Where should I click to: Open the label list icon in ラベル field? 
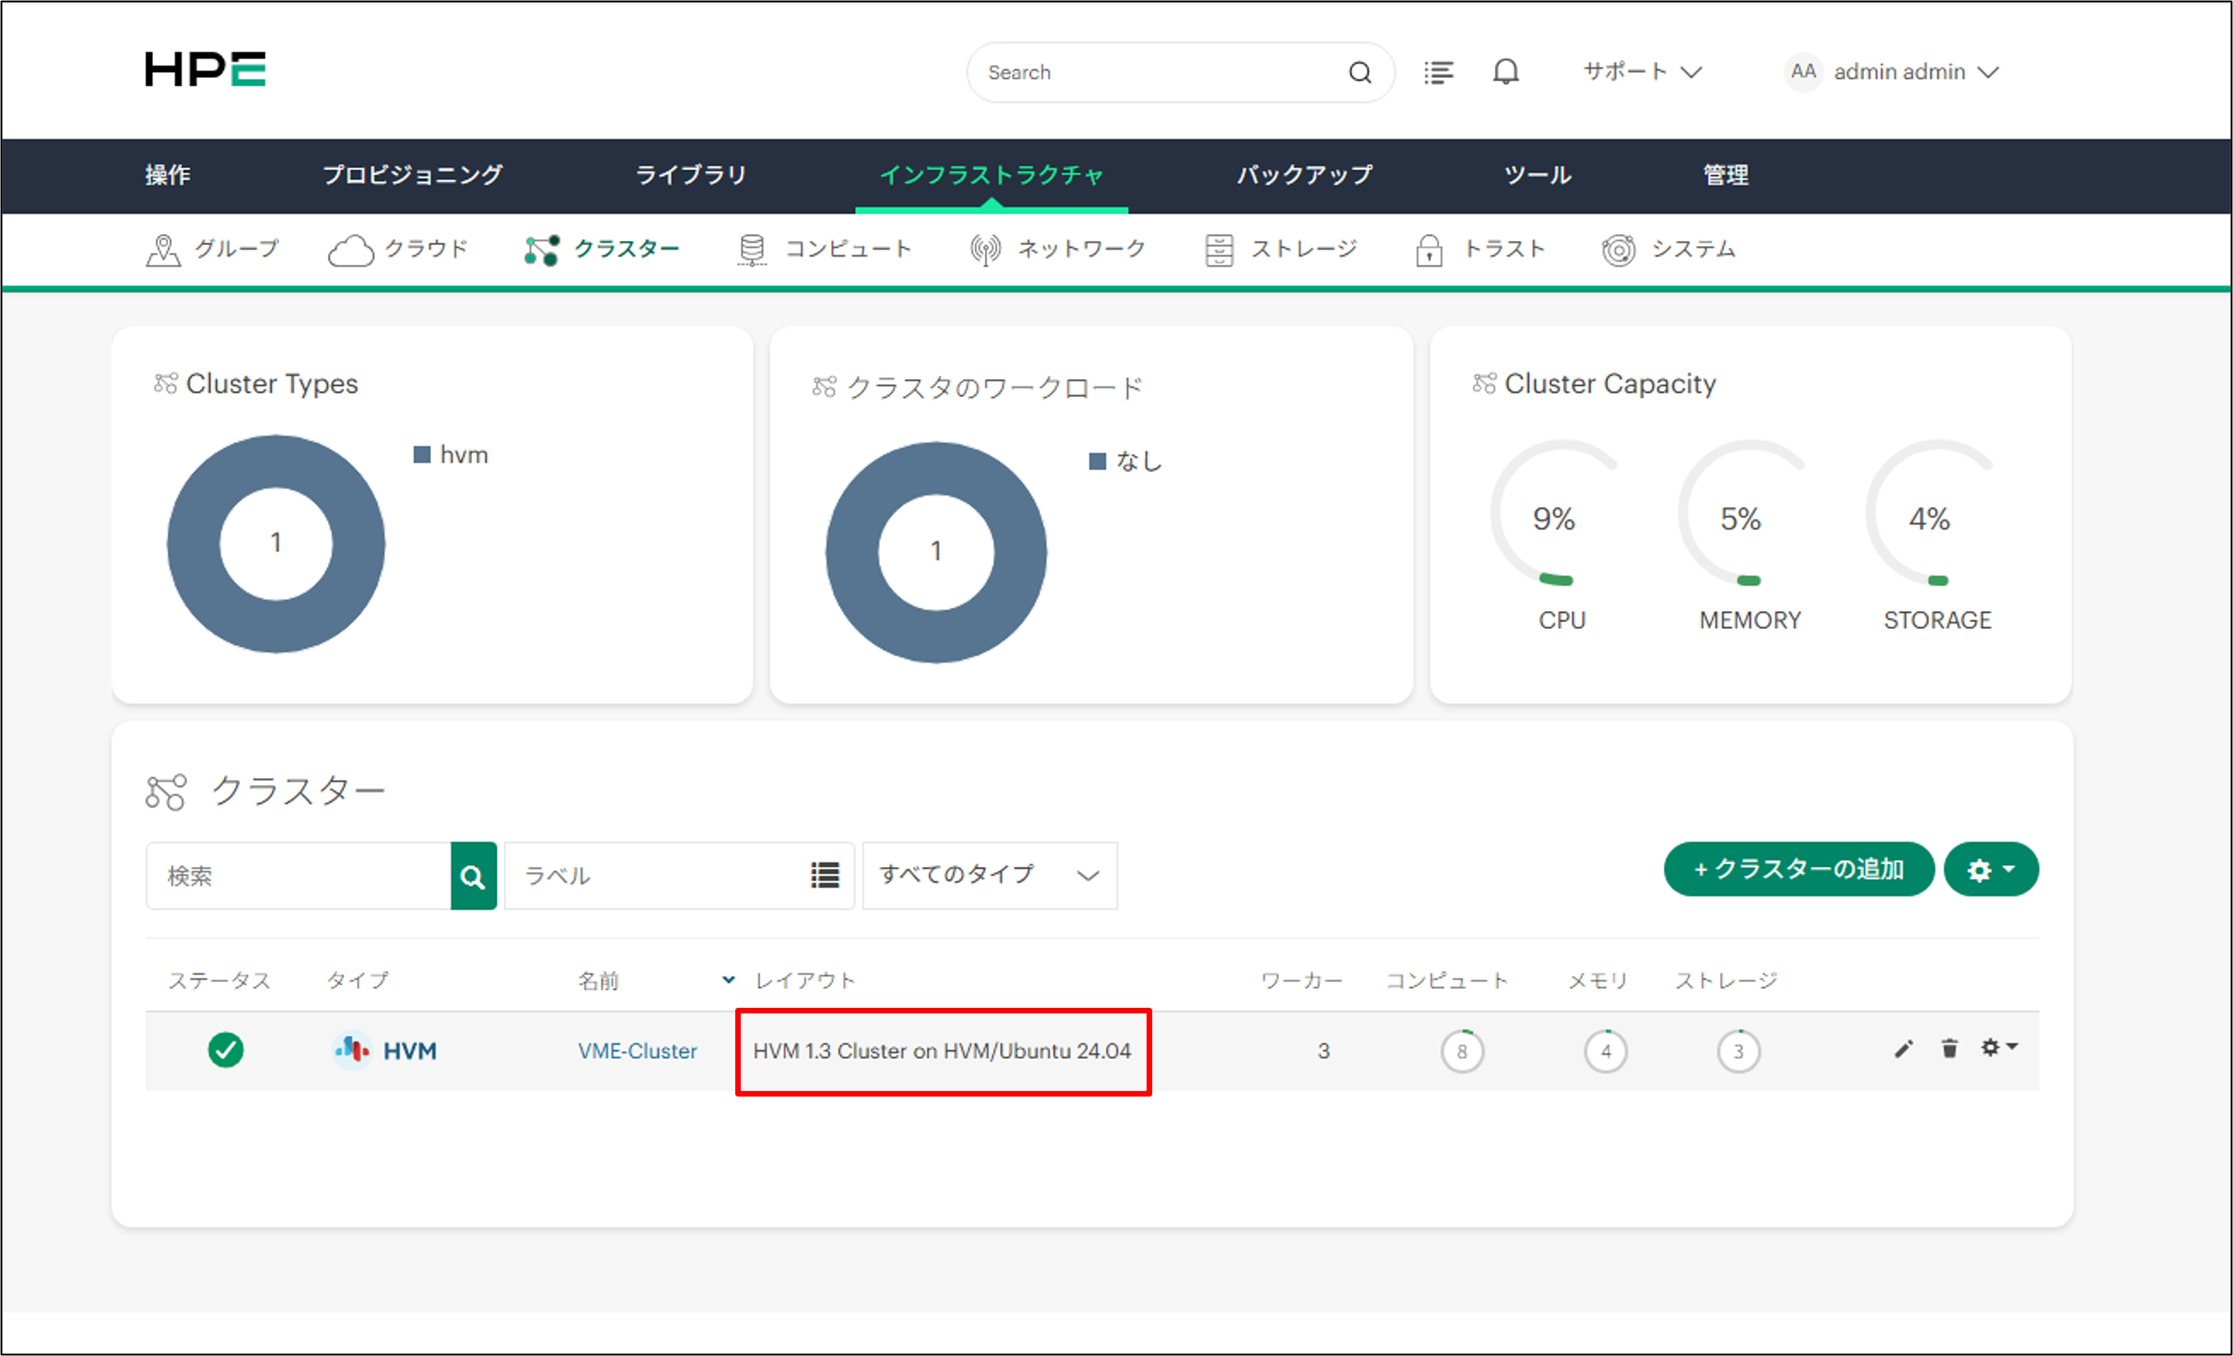[x=825, y=875]
